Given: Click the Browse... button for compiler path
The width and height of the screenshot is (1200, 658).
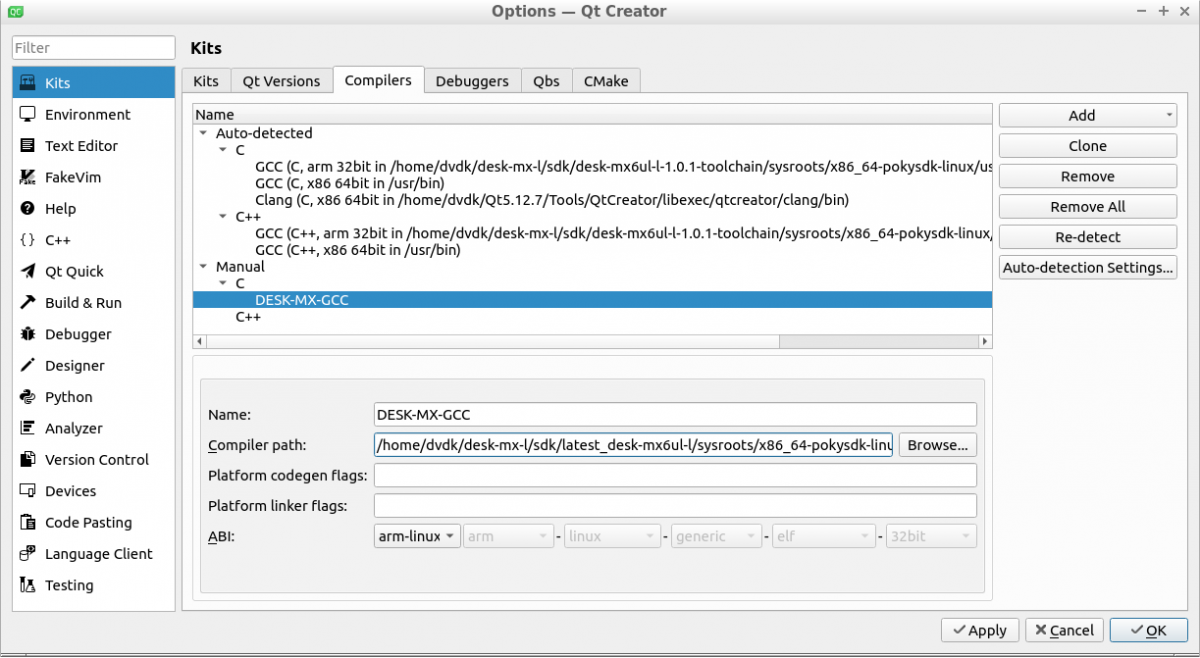Looking at the screenshot, I should coord(937,445).
